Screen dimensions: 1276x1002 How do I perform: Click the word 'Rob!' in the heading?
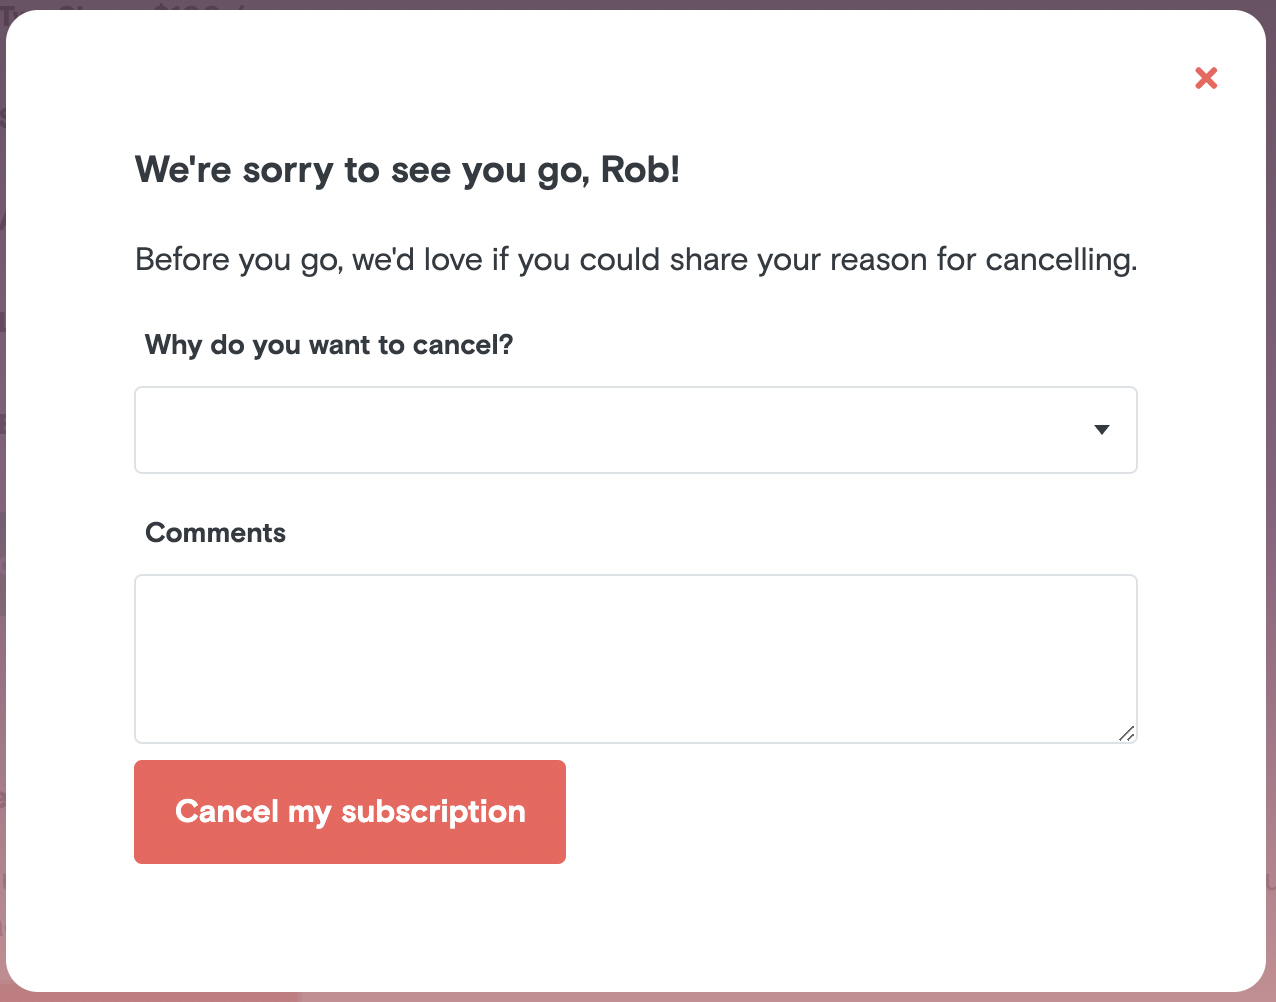640,170
